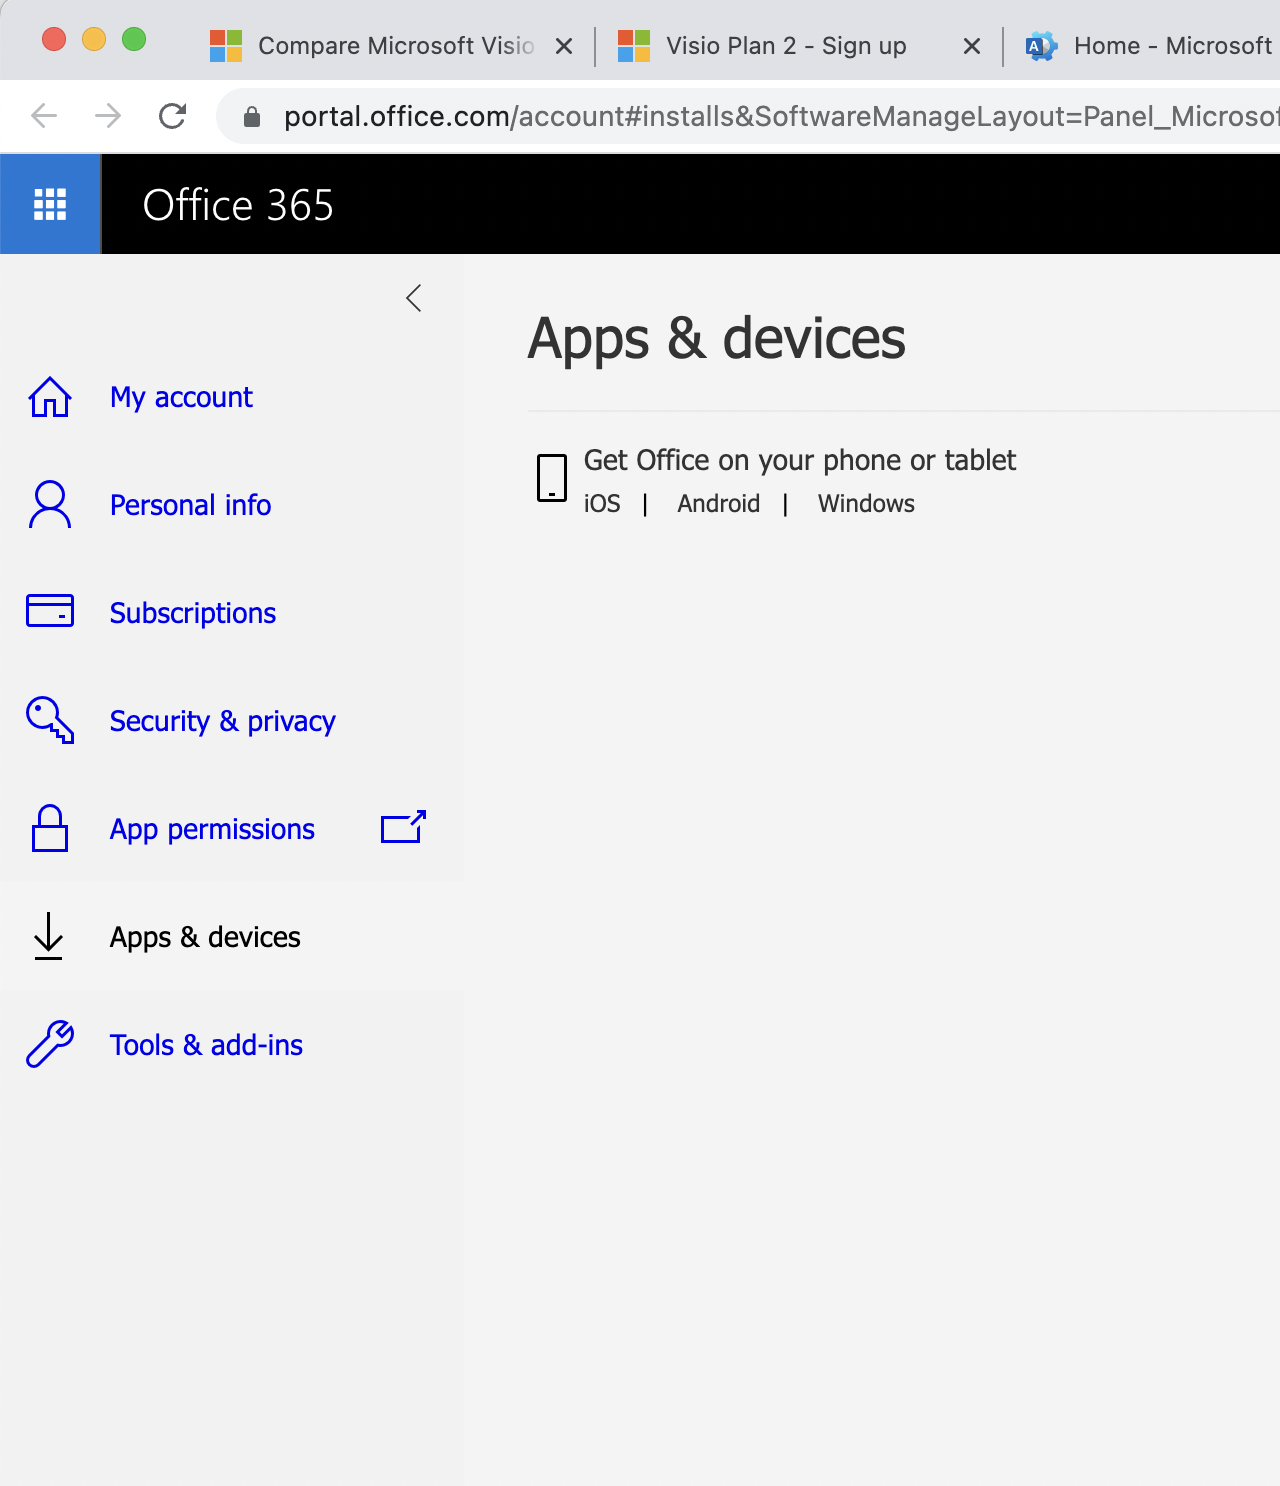Click the Tools & add-ins wrench icon
This screenshot has height=1486, width=1280.
pyautogui.click(x=50, y=1044)
